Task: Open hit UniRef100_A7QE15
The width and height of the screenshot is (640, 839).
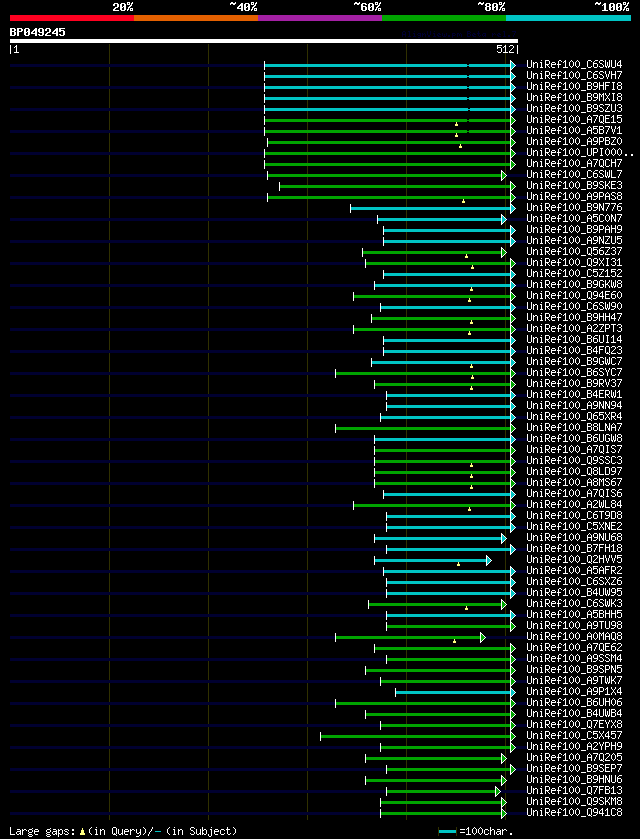Action: (x=574, y=120)
